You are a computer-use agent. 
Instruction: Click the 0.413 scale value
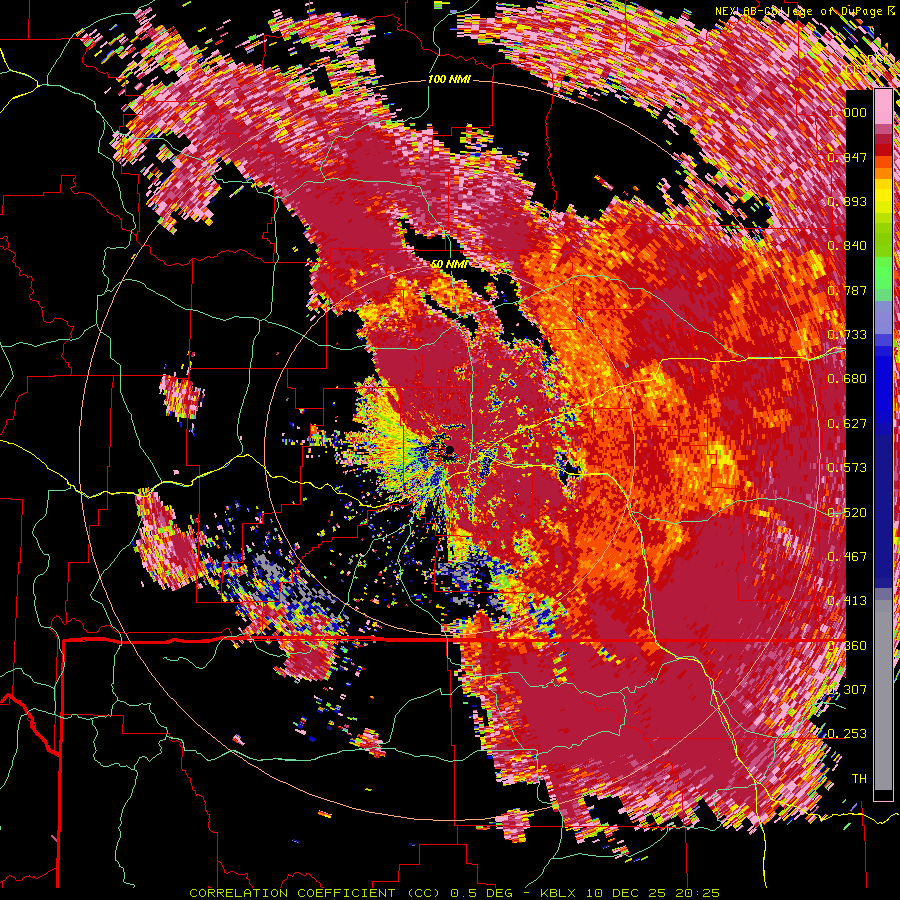tap(847, 601)
